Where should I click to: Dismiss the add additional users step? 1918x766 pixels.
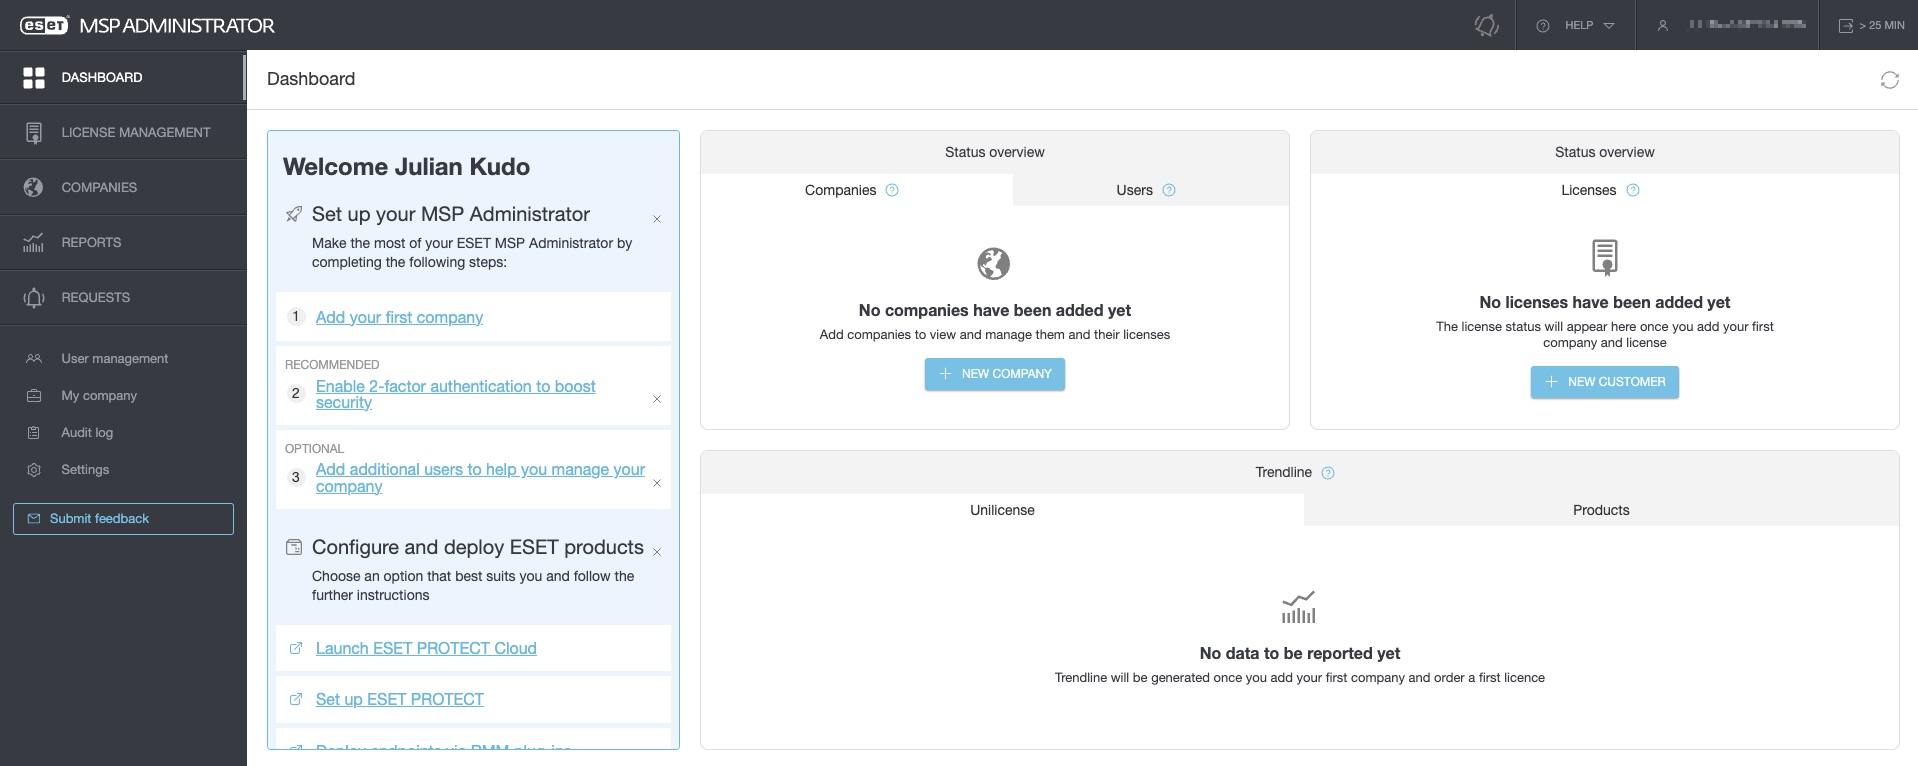pos(657,483)
